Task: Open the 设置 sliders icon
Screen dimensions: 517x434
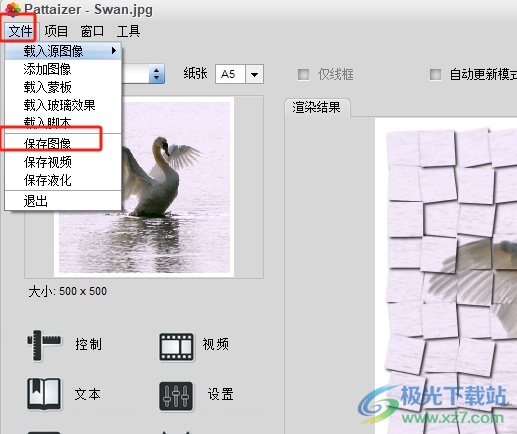Action: (x=176, y=396)
